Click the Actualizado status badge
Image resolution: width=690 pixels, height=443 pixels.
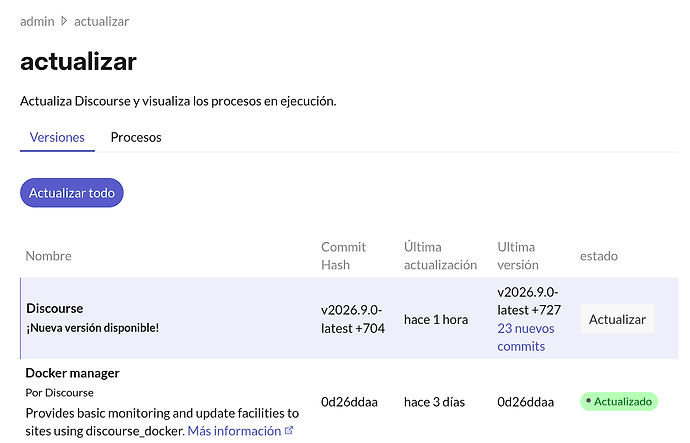coord(619,402)
